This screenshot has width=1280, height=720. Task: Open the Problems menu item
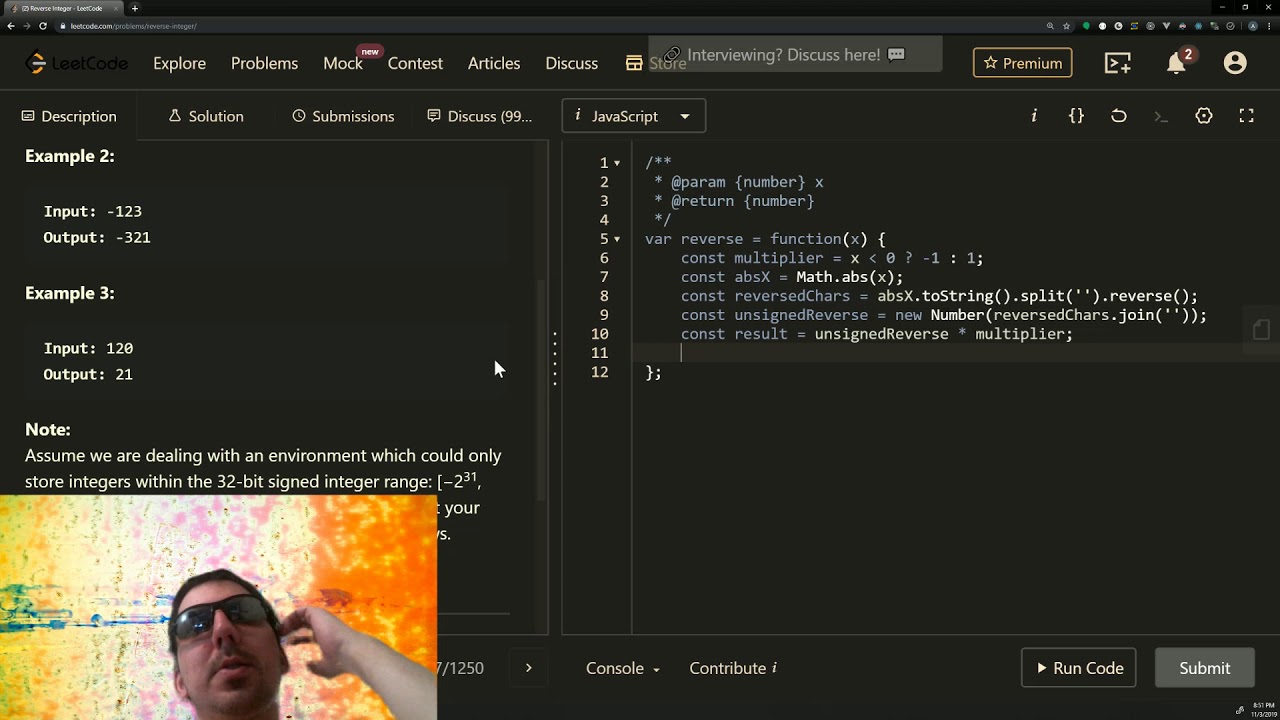(264, 63)
